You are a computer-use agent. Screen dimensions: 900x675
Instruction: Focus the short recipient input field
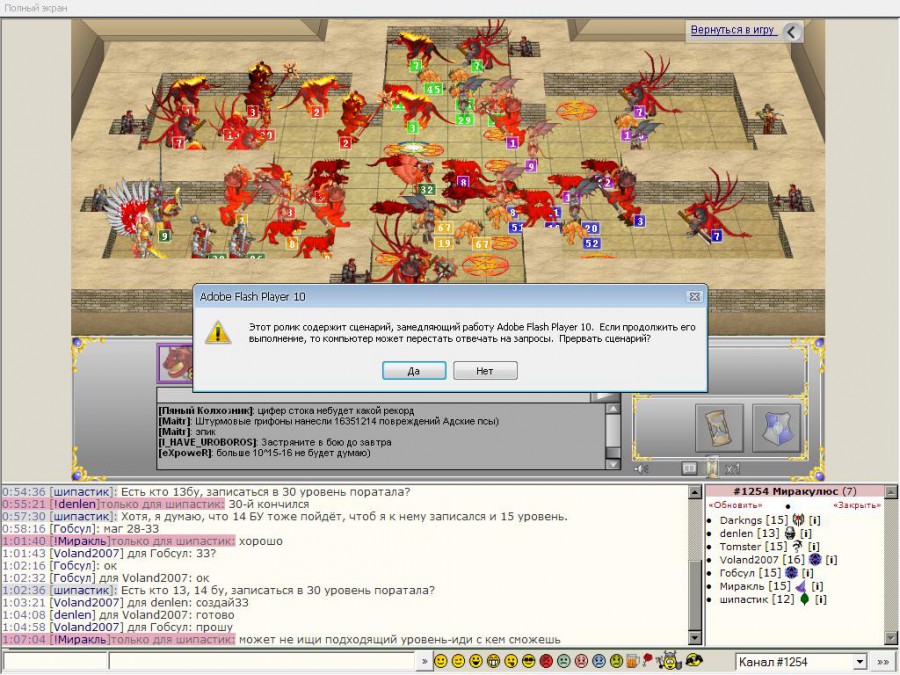click(x=55, y=661)
